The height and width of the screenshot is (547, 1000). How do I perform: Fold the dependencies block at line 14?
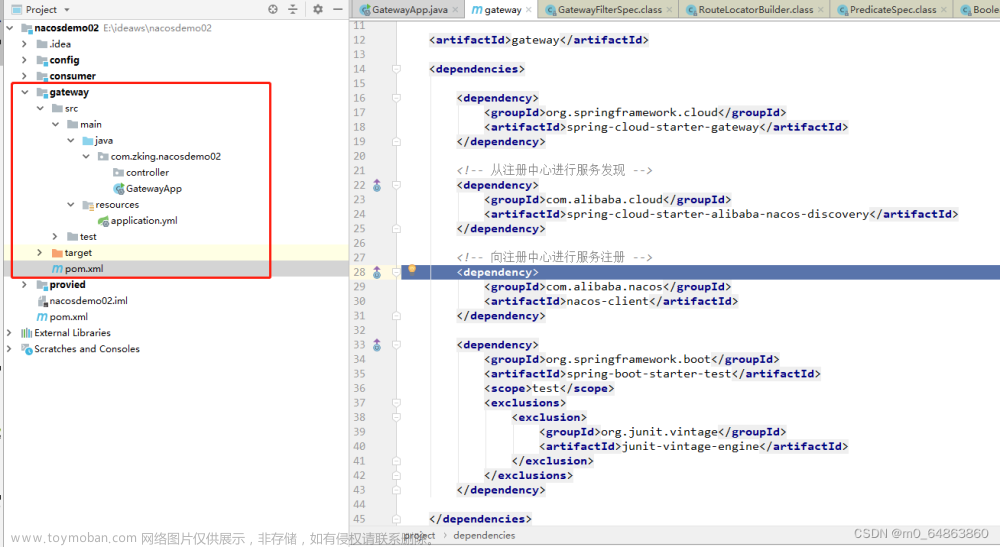coord(396,69)
